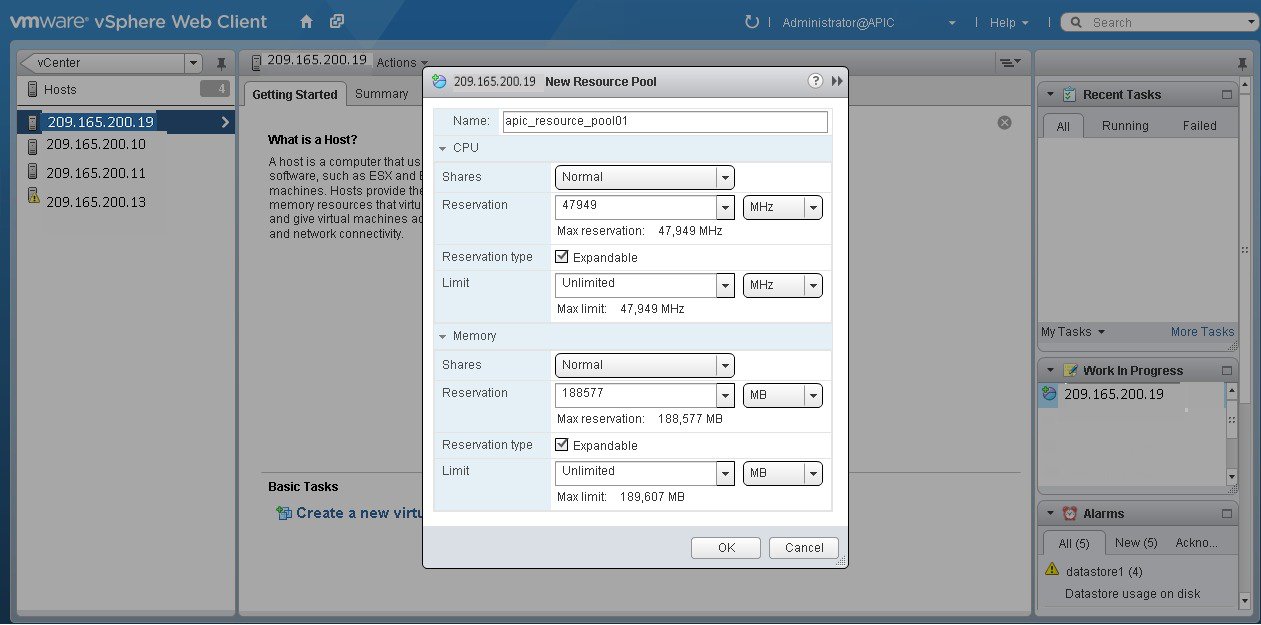The width and height of the screenshot is (1261, 625).
Task: Click the resource pool Name field
Action: pos(665,122)
